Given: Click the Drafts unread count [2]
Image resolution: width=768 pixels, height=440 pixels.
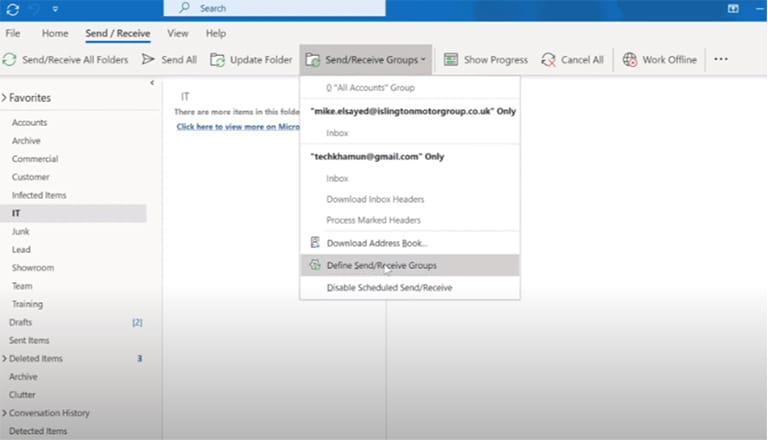Looking at the screenshot, I should pos(137,322).
